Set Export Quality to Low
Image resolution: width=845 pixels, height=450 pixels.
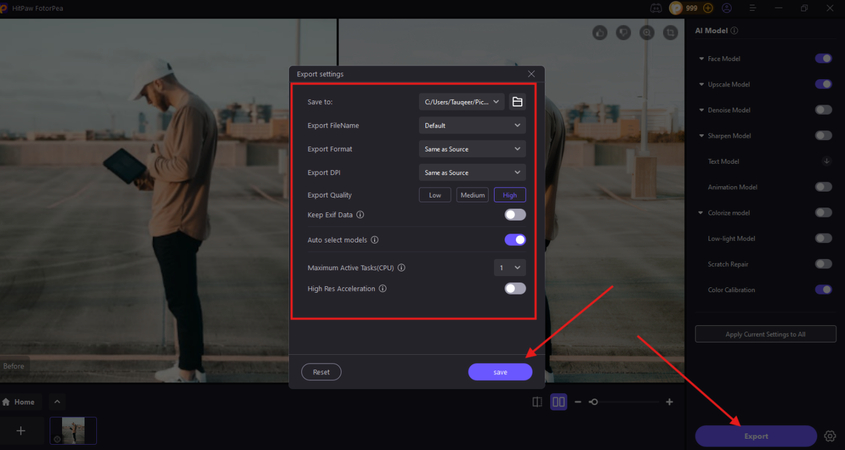click(435, 195)
